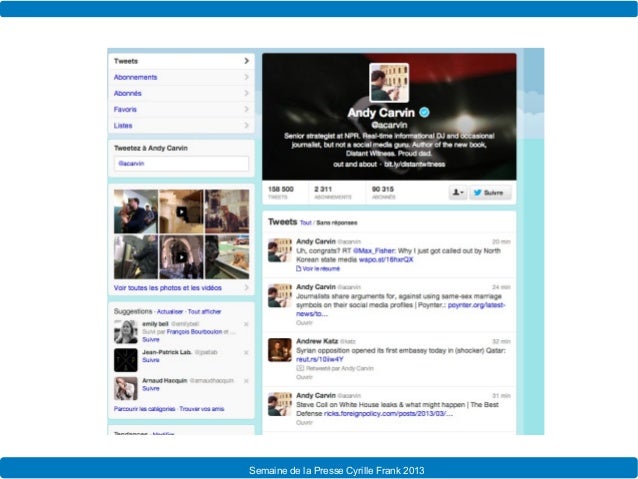Open the @Max_Fisher mention link
The width and height of the screenshot is (638, 479).
374,251
